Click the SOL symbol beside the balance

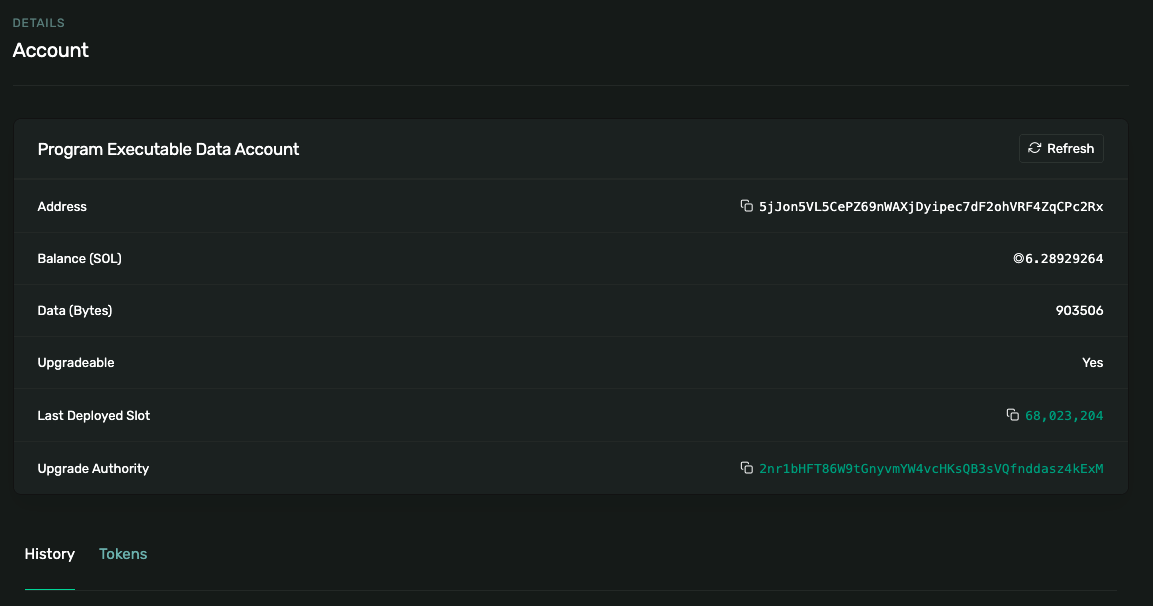1018,259
